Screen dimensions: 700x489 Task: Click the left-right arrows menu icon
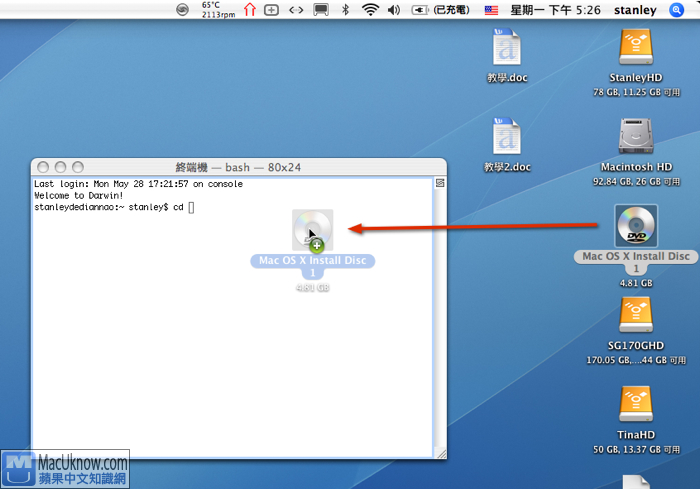tap(296, 10)
